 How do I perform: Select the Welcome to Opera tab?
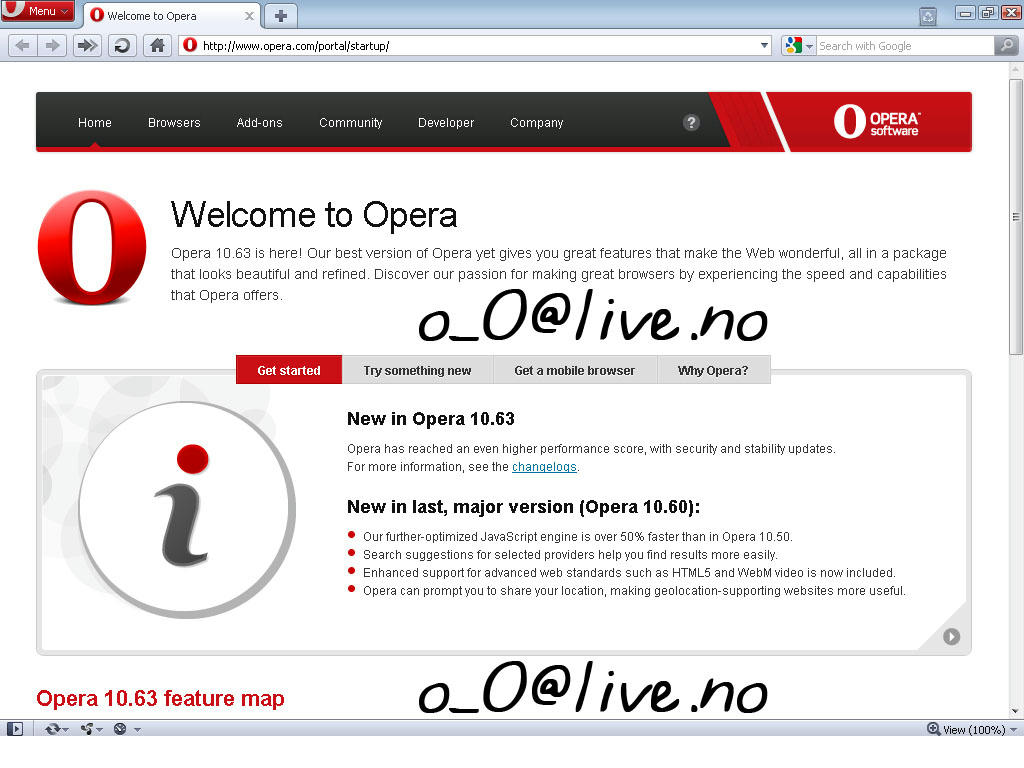(172, 16)
